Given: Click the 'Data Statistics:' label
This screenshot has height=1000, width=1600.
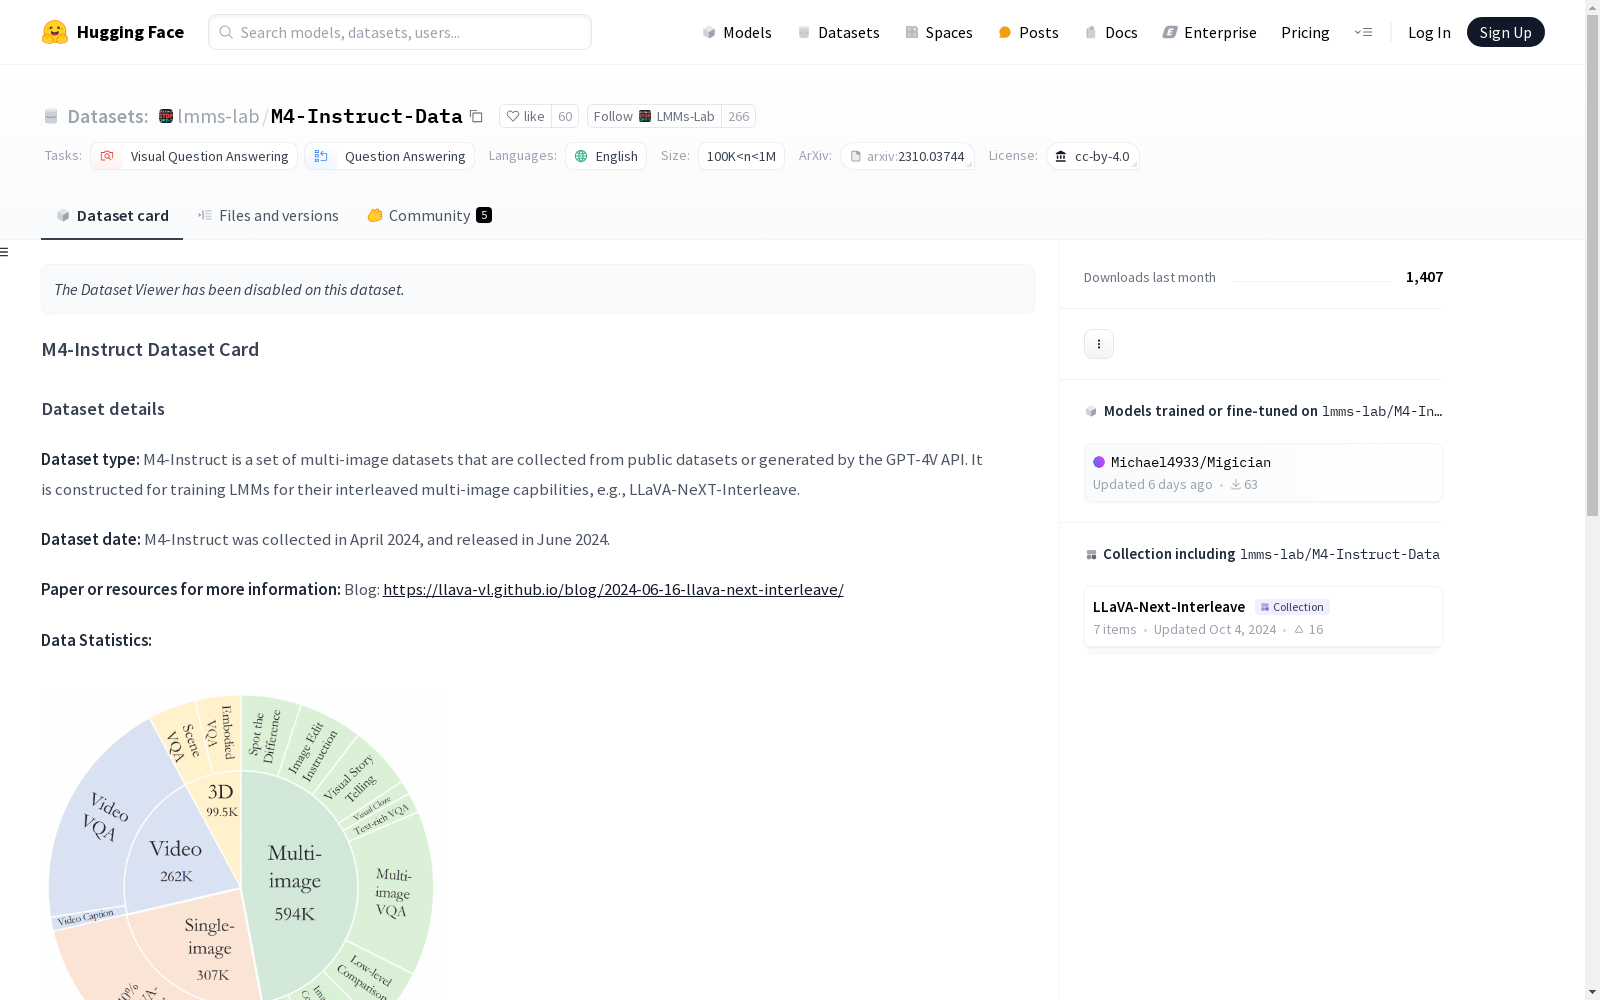Looking at the screenshot, I should point(96,640).
